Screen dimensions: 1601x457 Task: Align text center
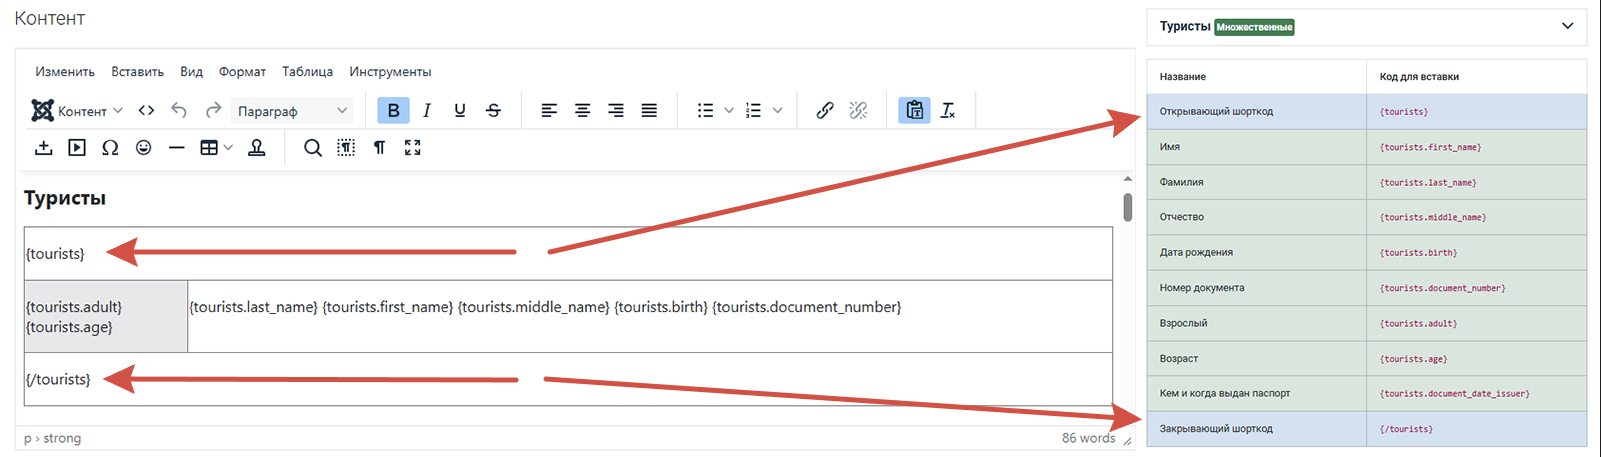[x=582, y=111]
